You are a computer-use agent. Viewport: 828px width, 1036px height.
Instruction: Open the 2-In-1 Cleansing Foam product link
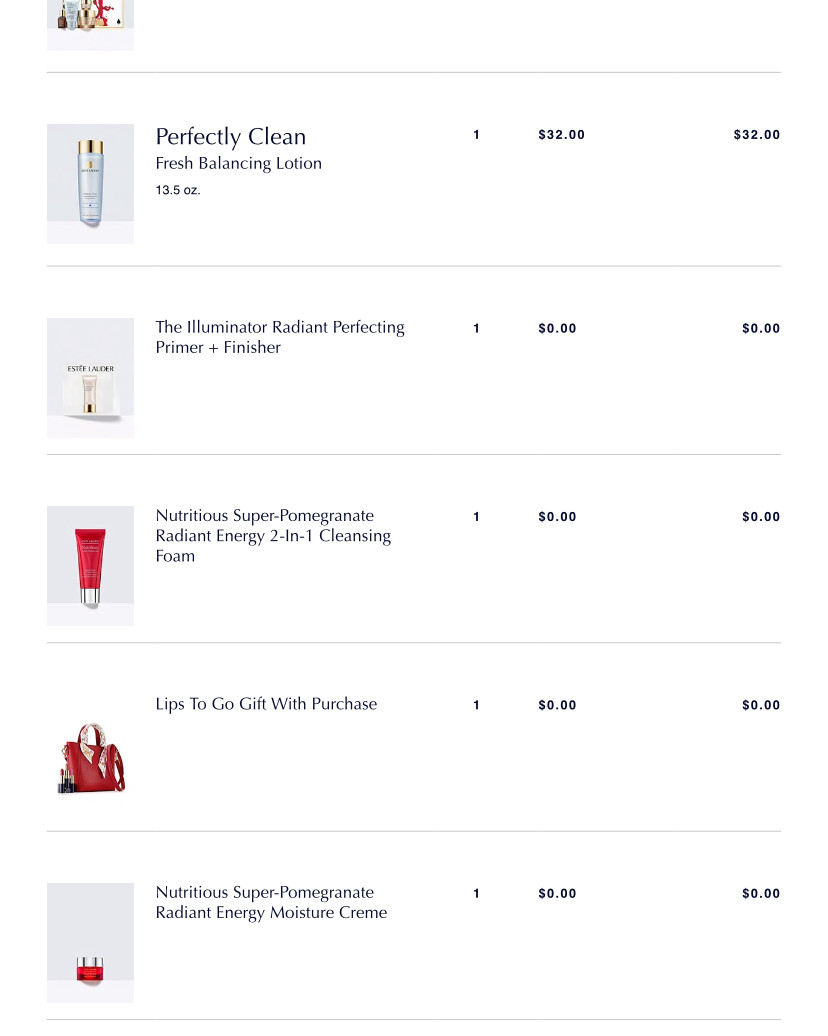[273, 536]
